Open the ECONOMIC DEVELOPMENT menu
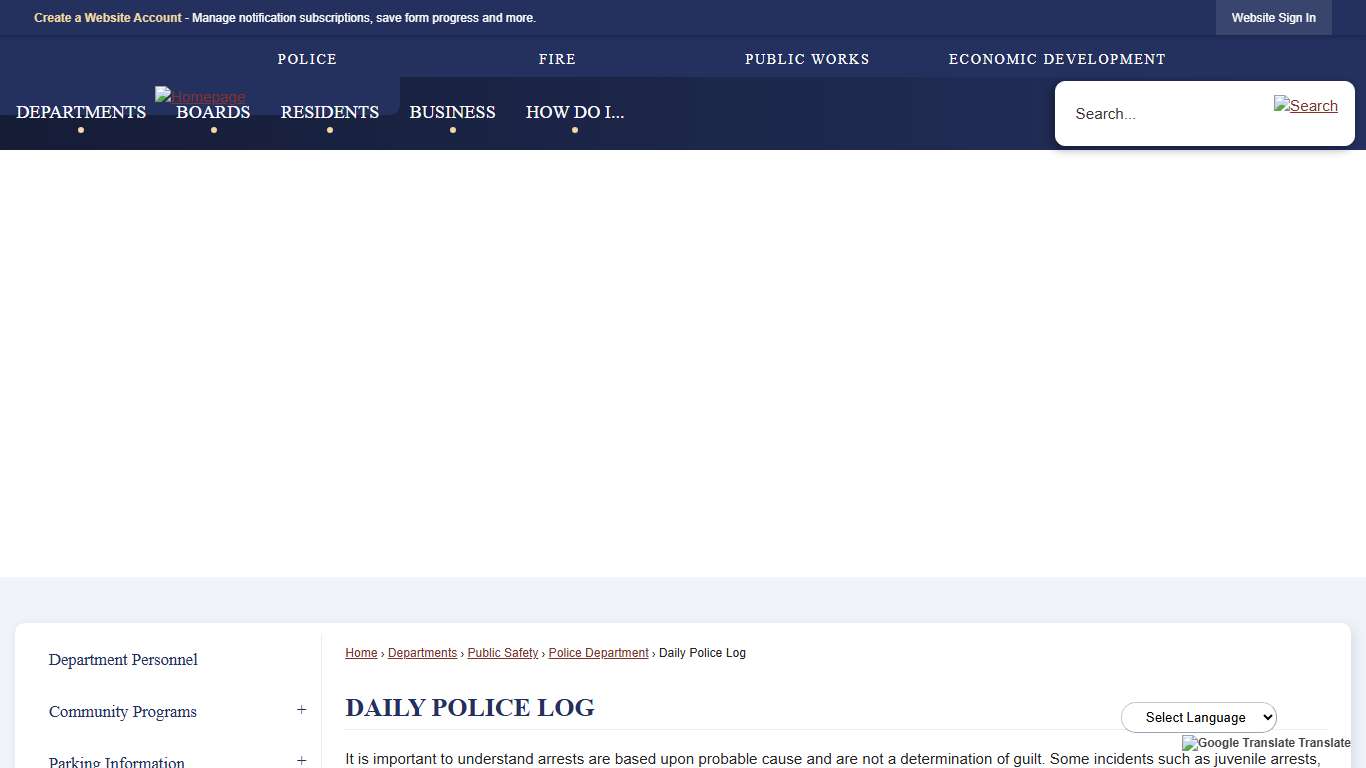 1056,59
